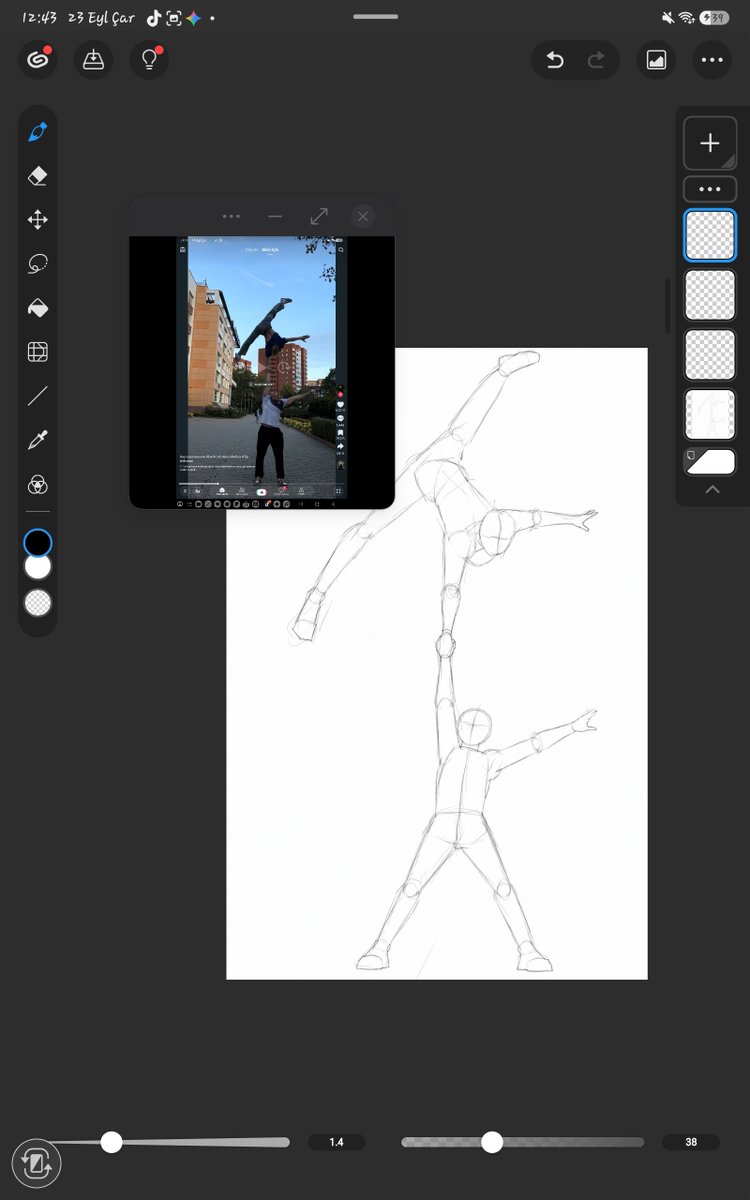
Task: Collapse the layers panel chevron
Action: pyautogui.click(x=712, y=489)
